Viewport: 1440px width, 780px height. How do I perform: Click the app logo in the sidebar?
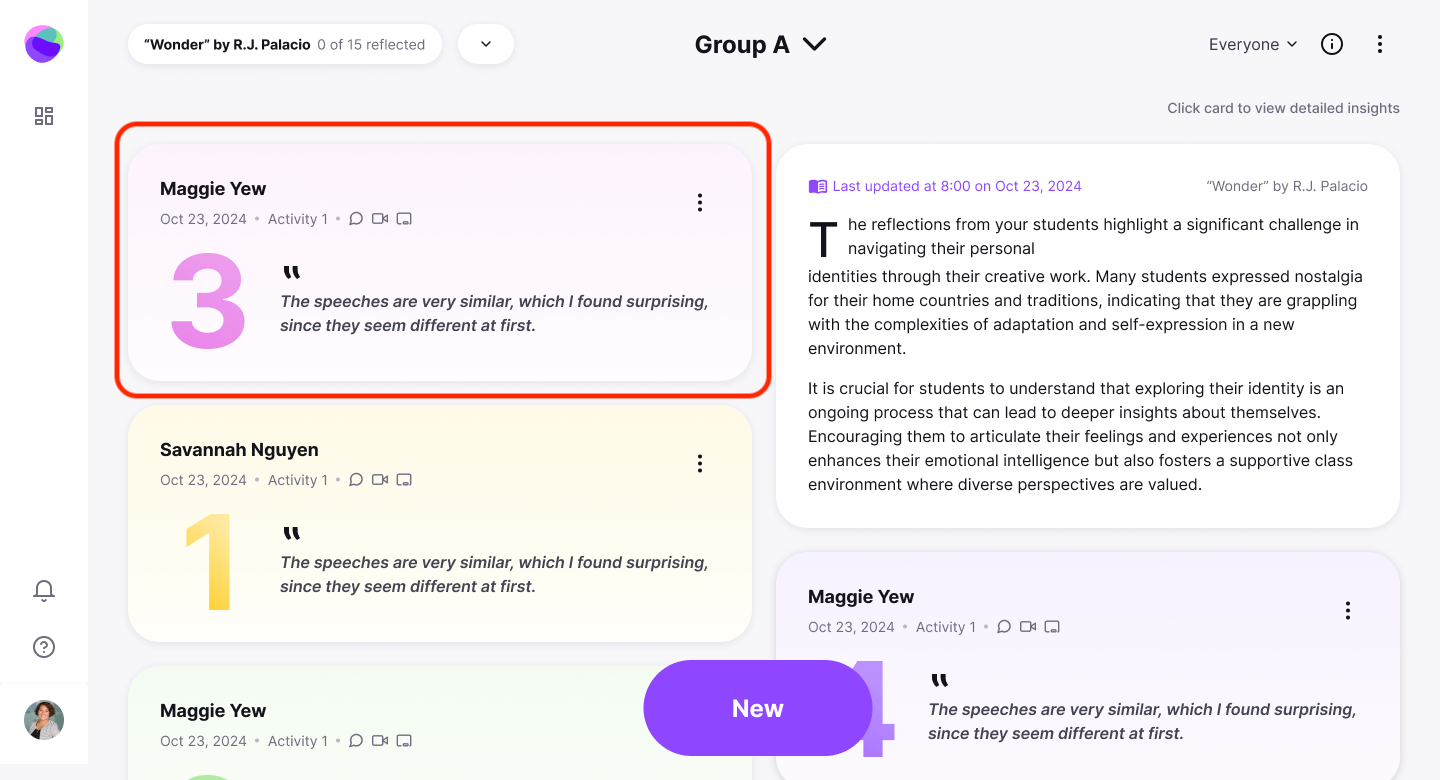pyautogui.click(x=44, y=44)
